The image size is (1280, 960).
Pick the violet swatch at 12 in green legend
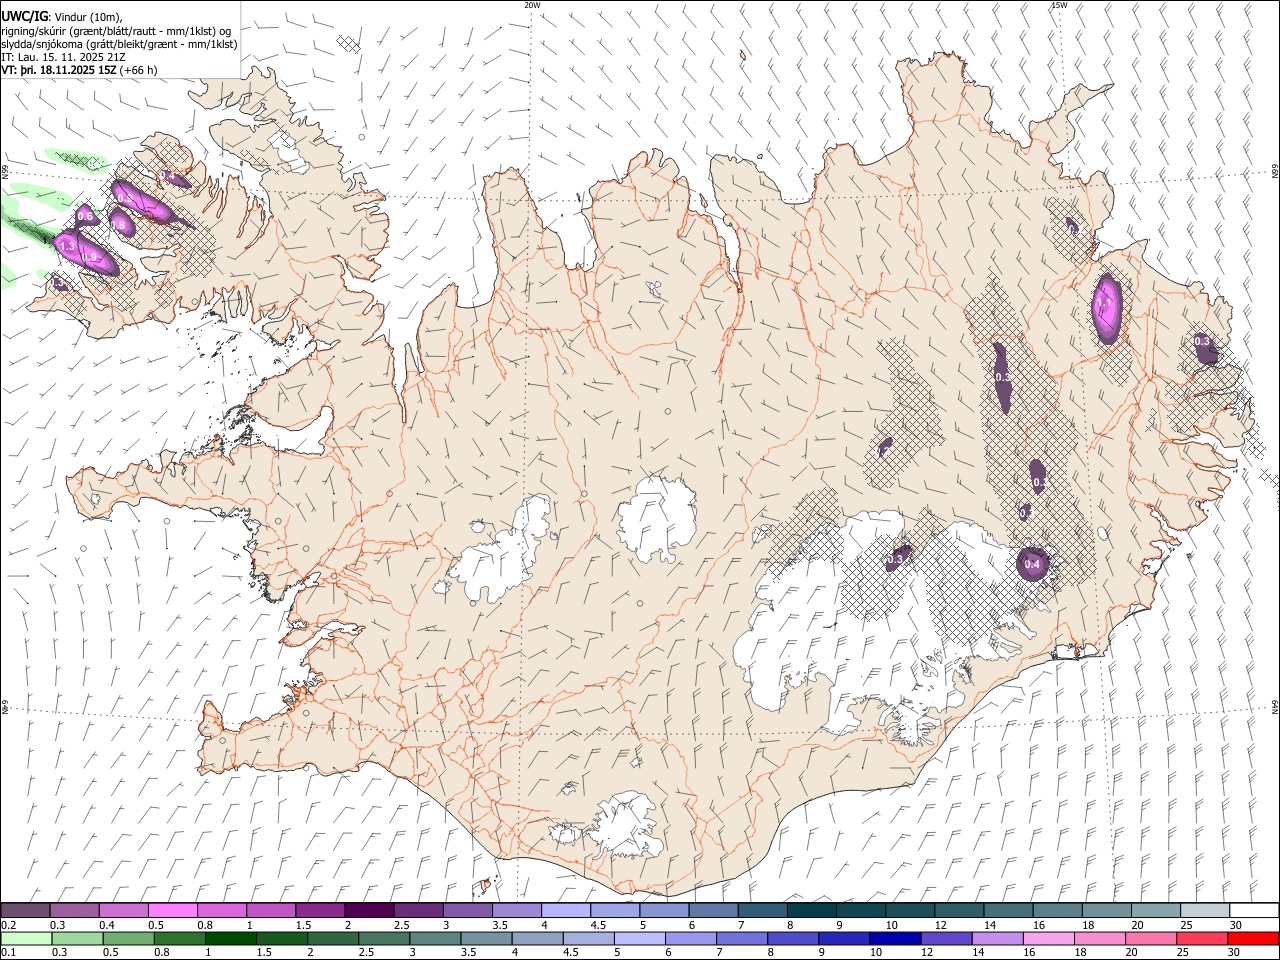pos(946,938)
